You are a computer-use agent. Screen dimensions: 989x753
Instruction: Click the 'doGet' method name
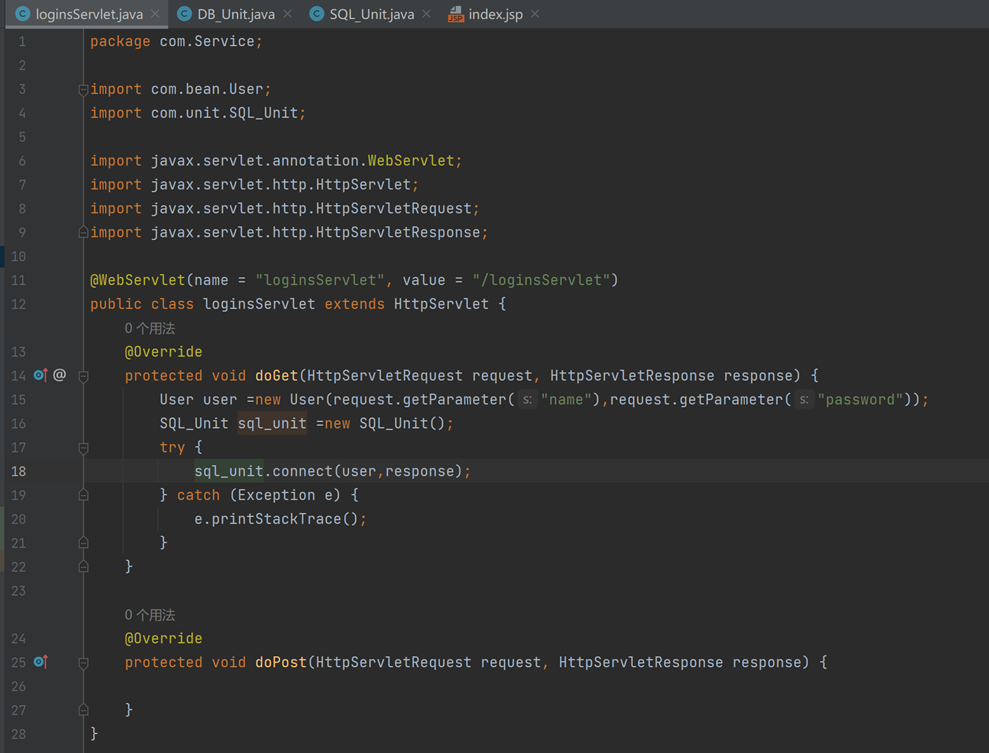point(276,376)
